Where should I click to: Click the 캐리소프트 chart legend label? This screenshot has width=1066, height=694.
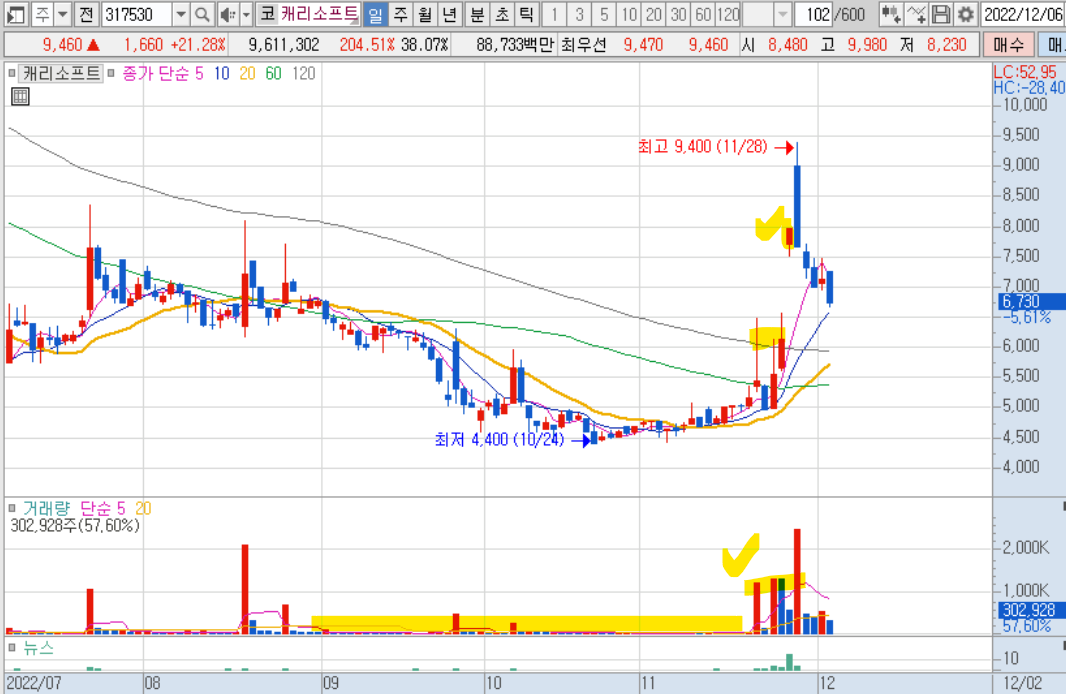pos(61,73)
